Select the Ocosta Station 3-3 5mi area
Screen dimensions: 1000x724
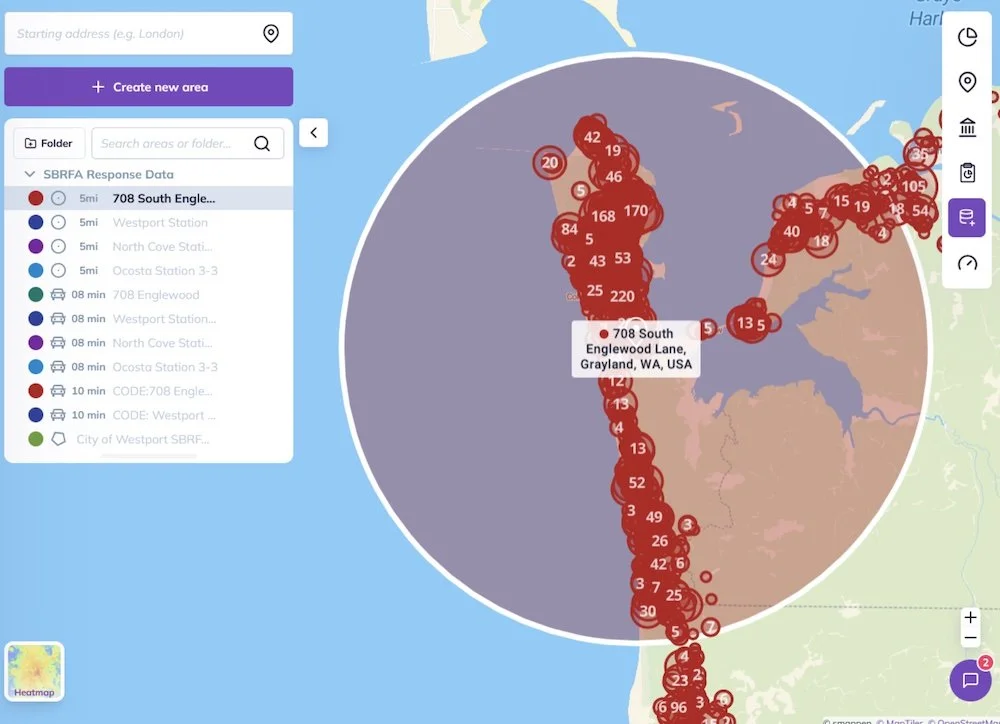pos(149,270)
